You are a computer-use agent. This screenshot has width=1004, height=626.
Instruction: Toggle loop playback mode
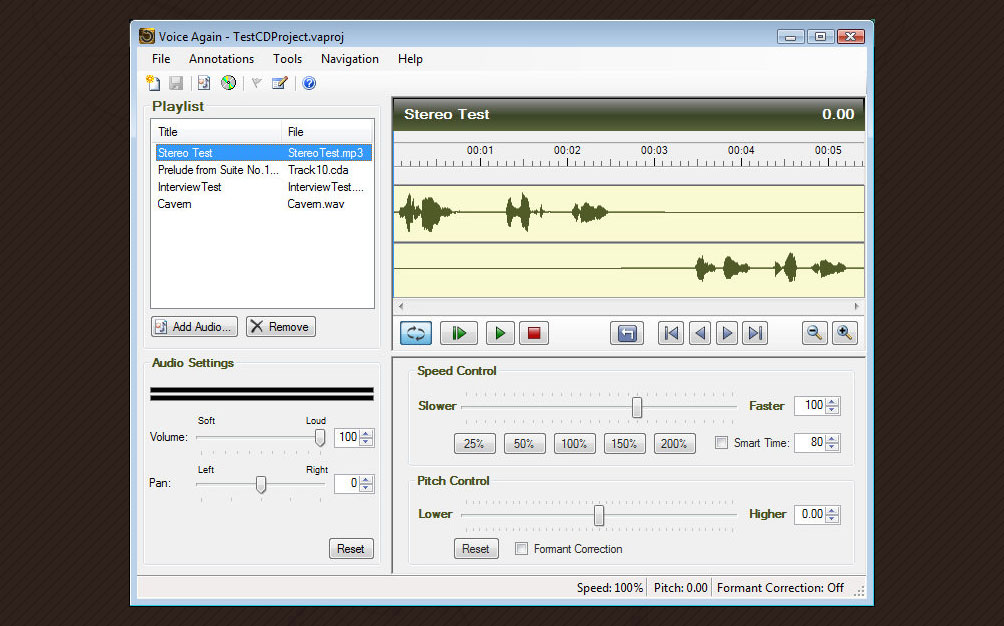pos(415,332)
